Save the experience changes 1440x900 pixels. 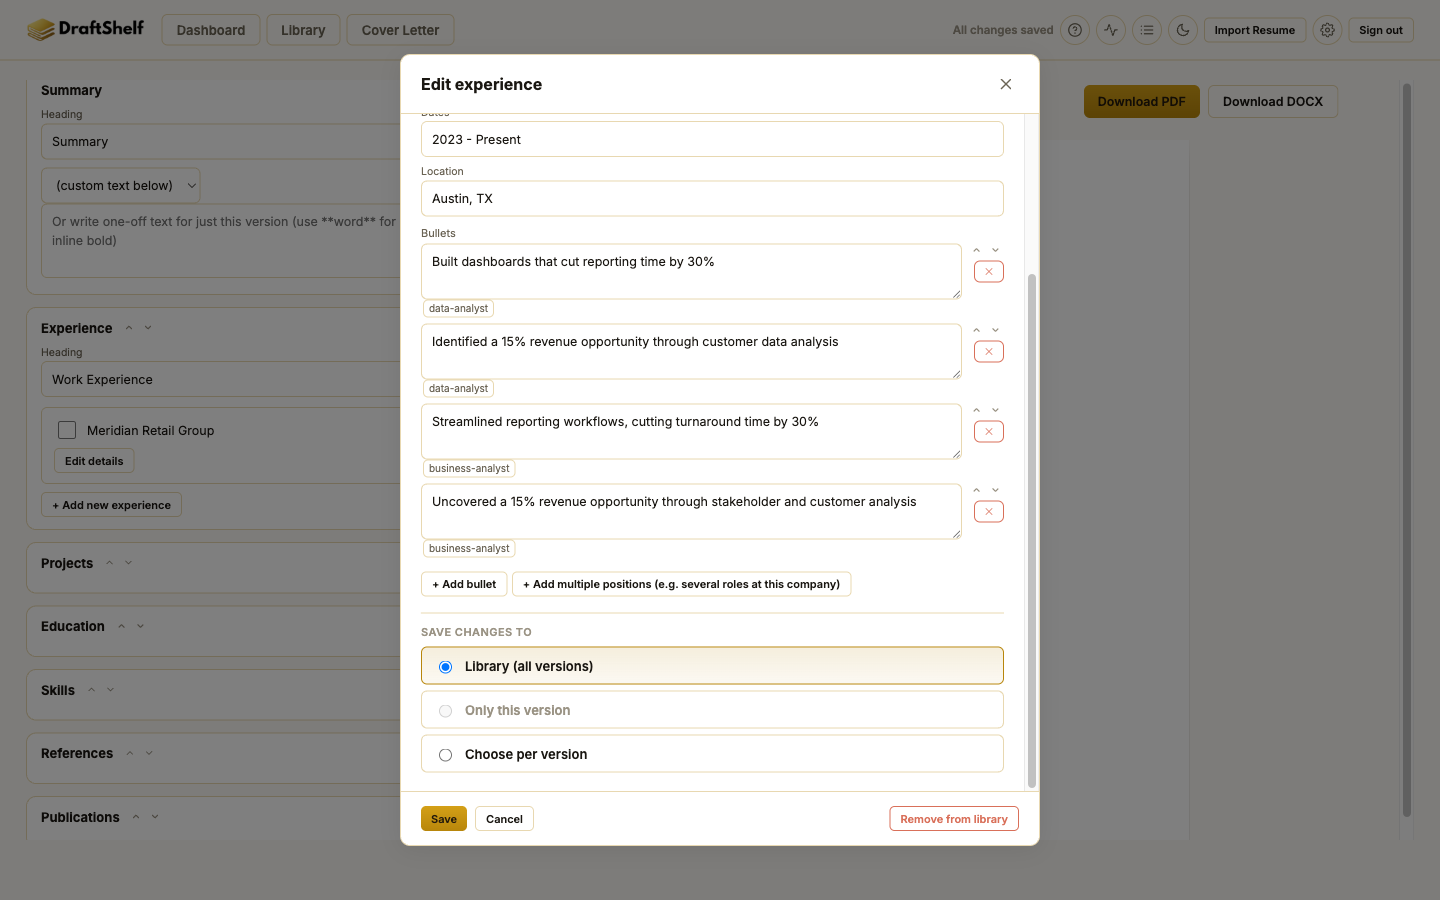coord(444,819)
